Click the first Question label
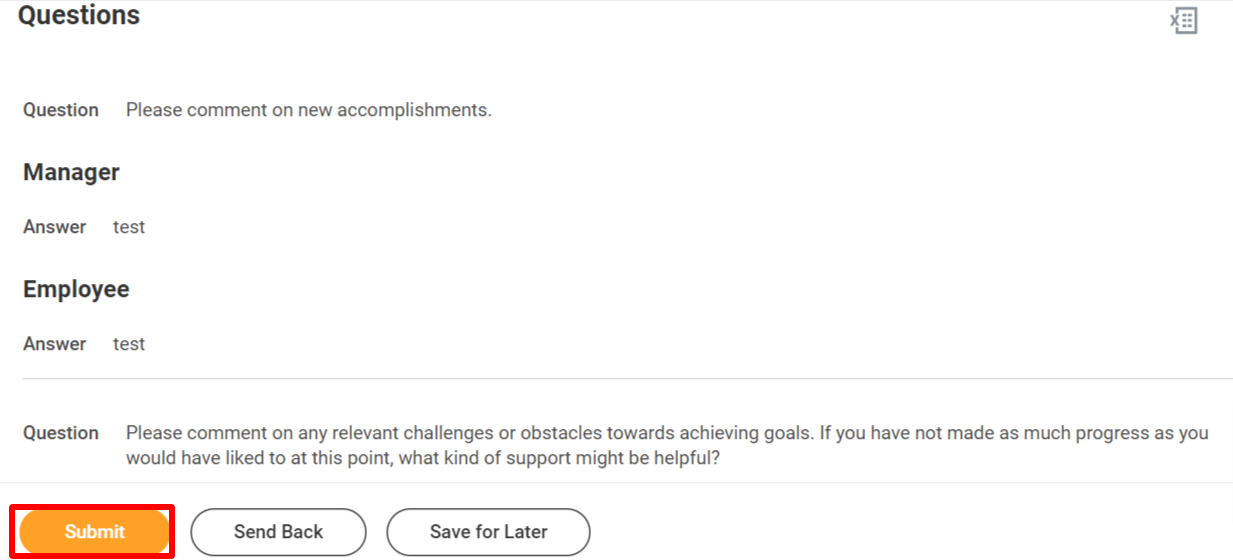This screenshot has width=1233, height=560. point(61,110)
